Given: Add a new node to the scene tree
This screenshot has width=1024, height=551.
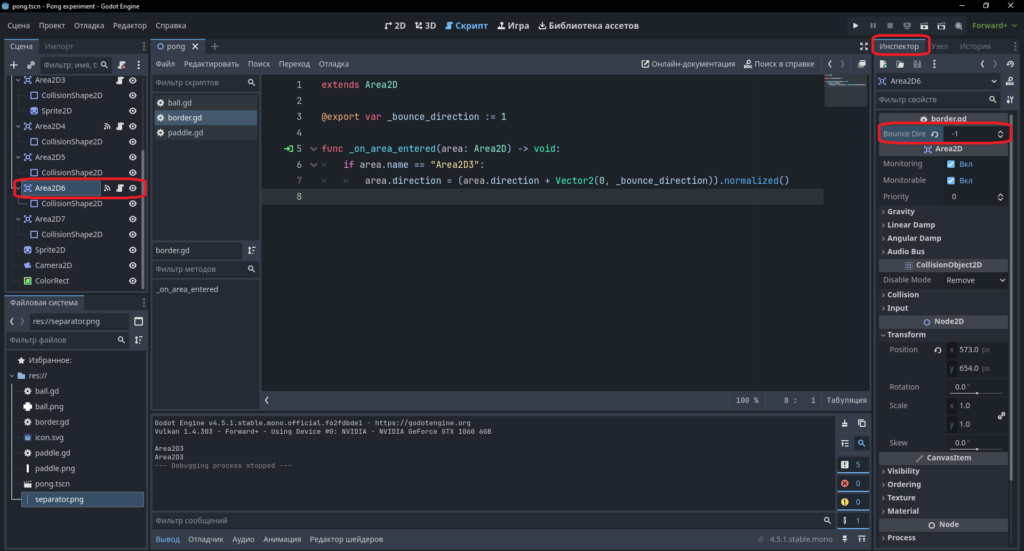Looking at the screenshot, I should [x=14, y=65].
